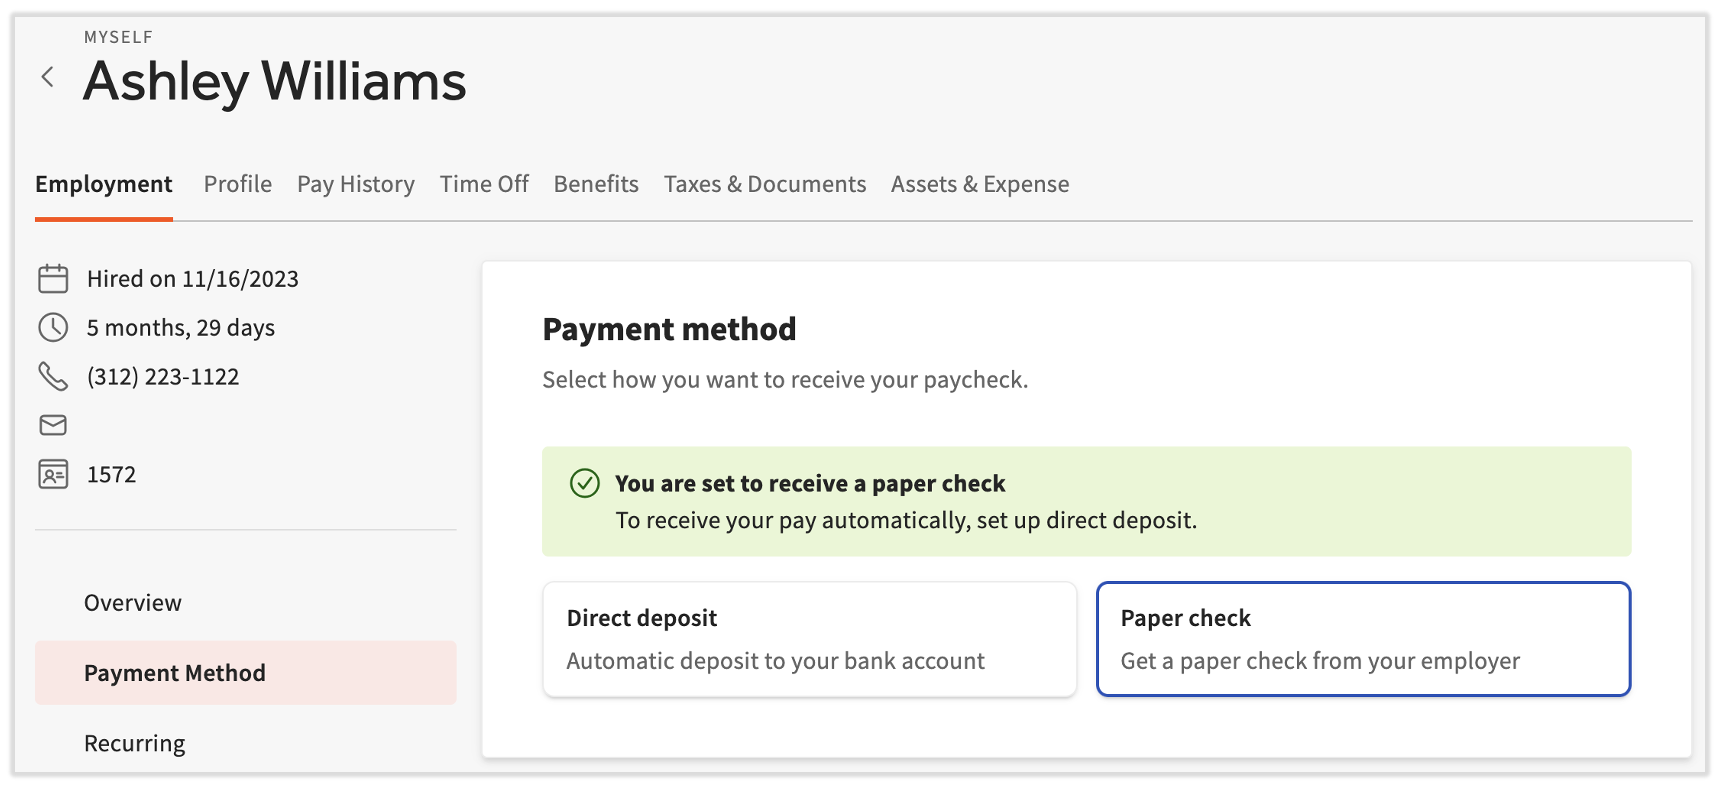Open the Benefits tab
Viewport: 1720px width, 786px height.
click(596, 184)
